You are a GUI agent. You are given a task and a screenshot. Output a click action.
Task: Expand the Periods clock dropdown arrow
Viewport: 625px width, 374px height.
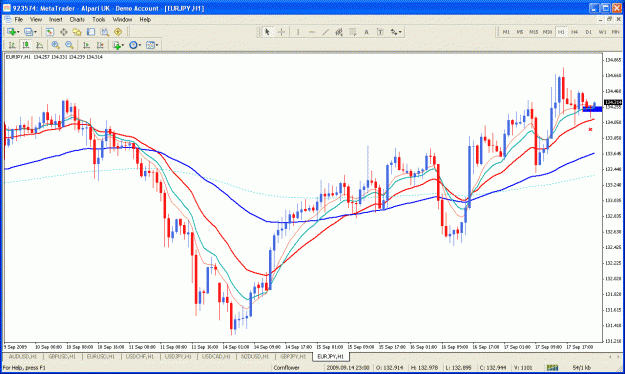(140, 45)
